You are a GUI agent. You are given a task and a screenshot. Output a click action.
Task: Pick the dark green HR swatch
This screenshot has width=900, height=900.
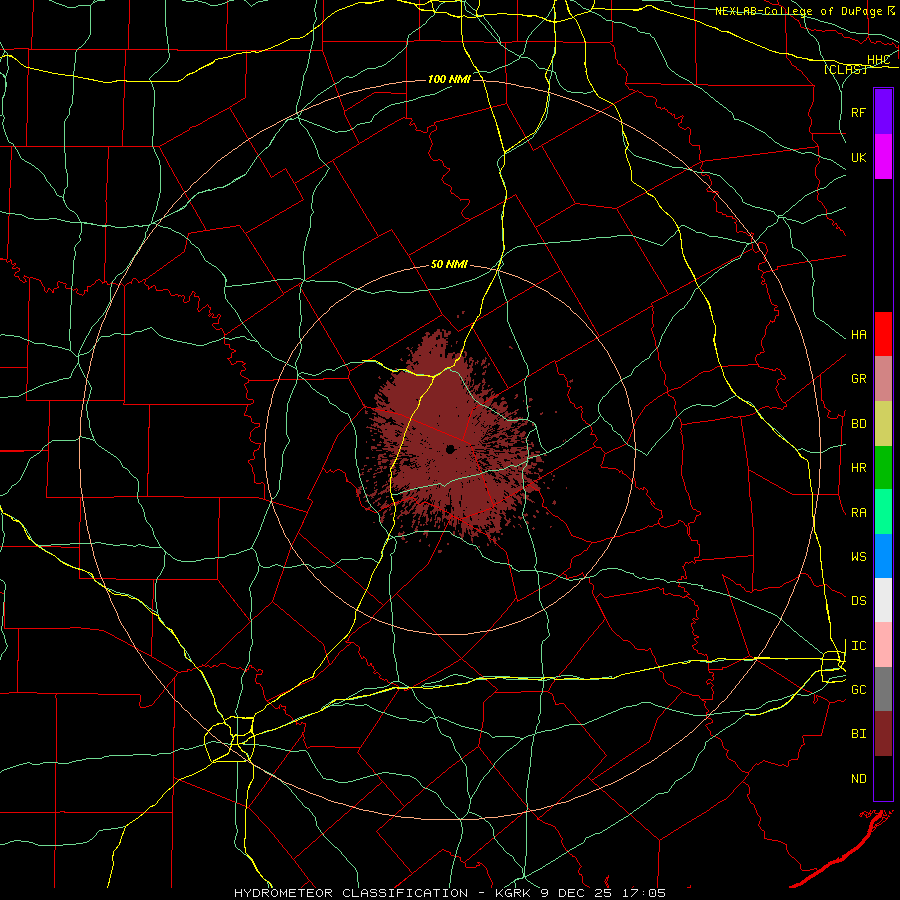coord(883,468)
